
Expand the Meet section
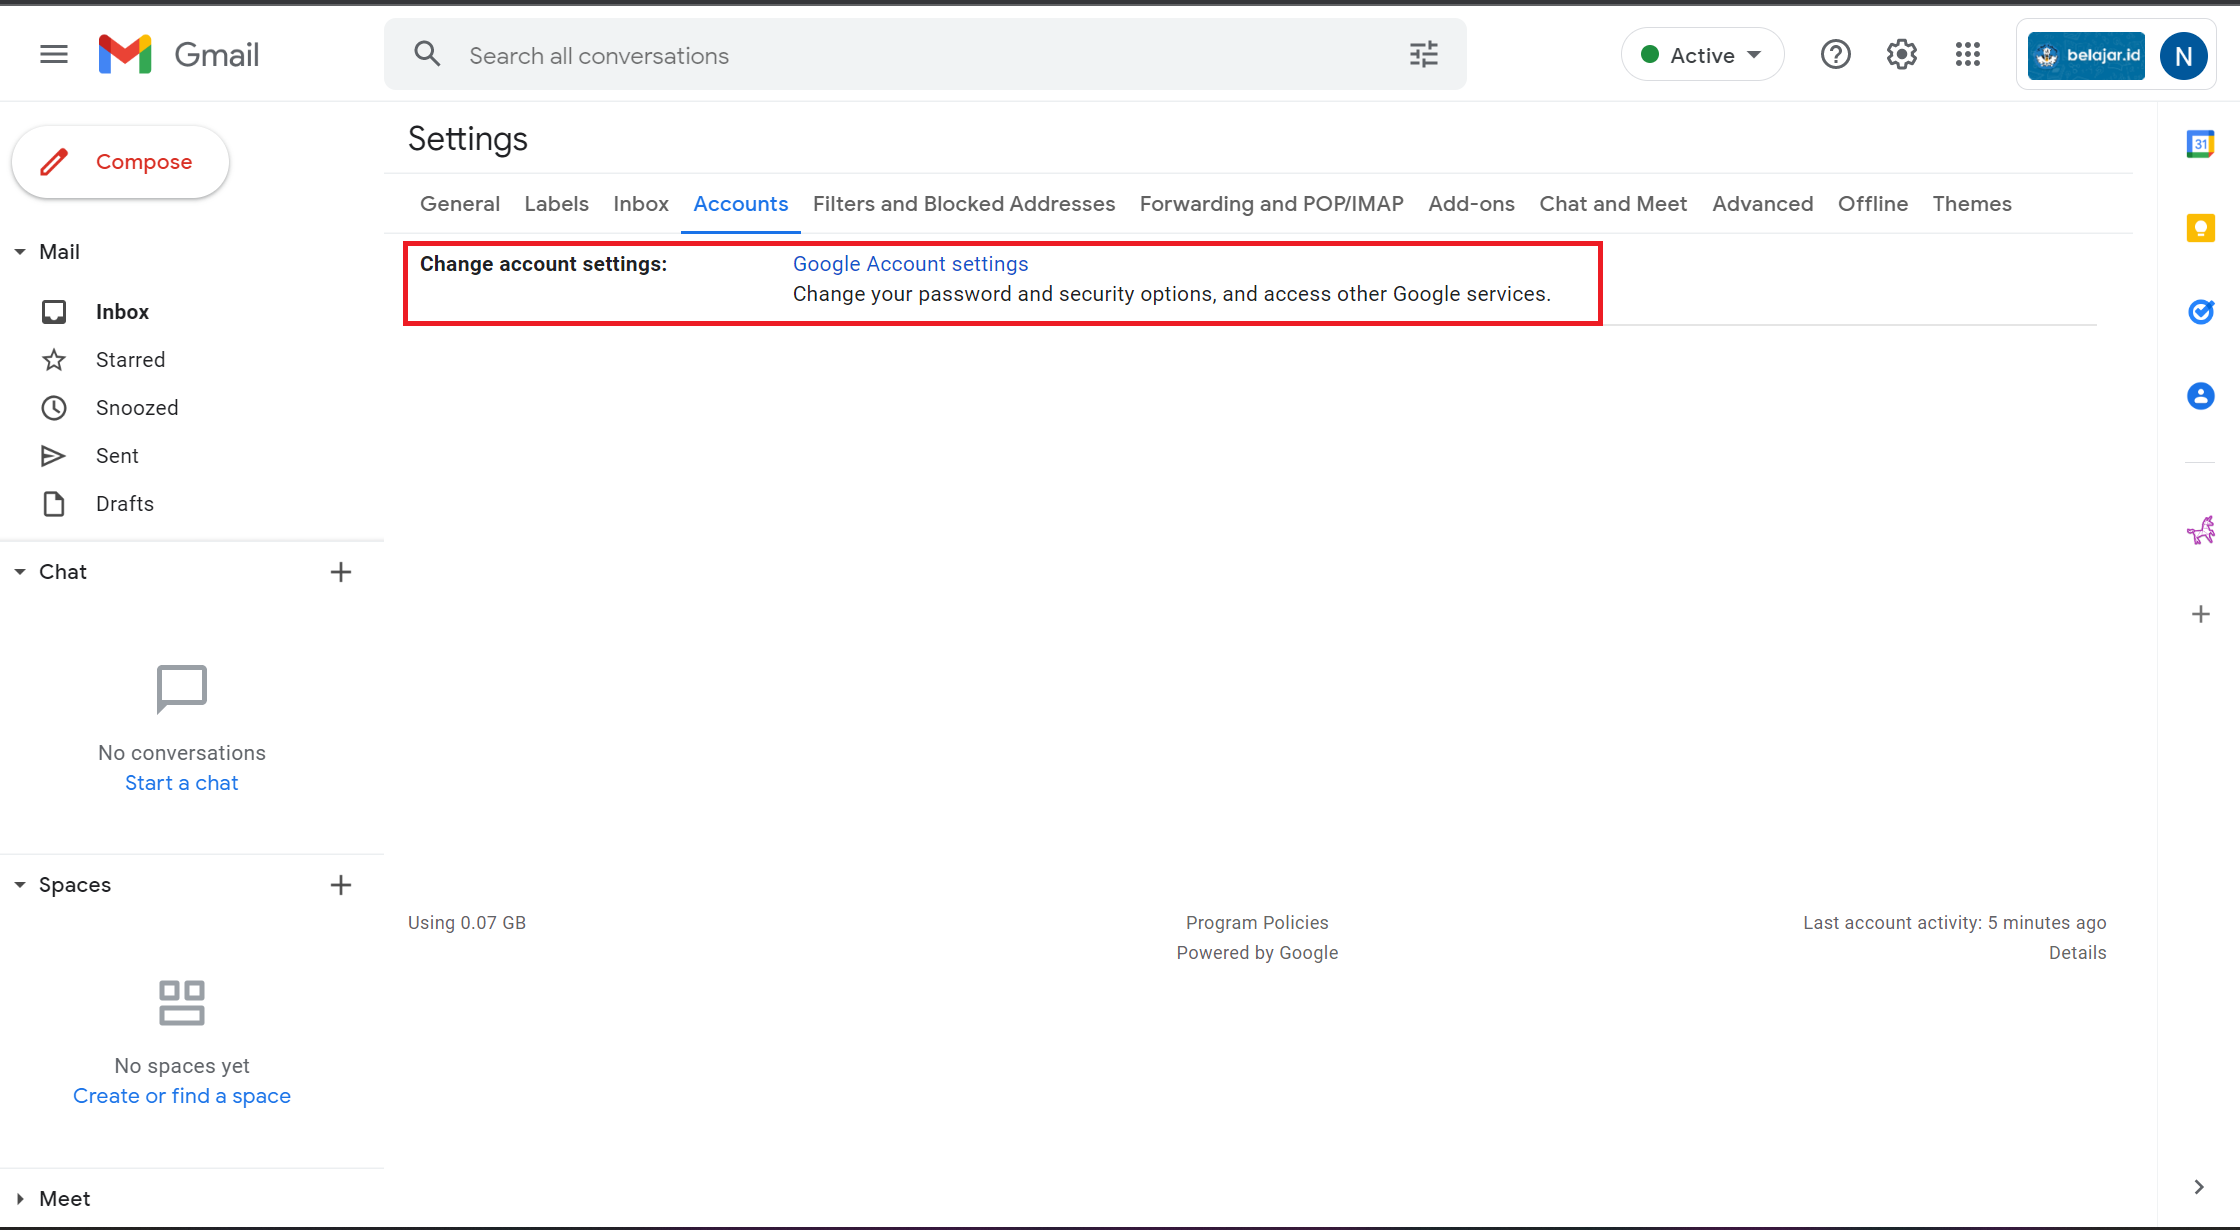(20, 1199)
